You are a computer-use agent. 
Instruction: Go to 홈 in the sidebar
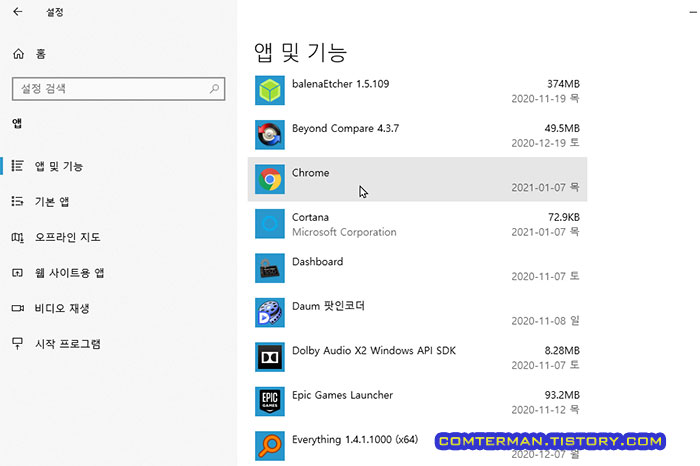41,54
